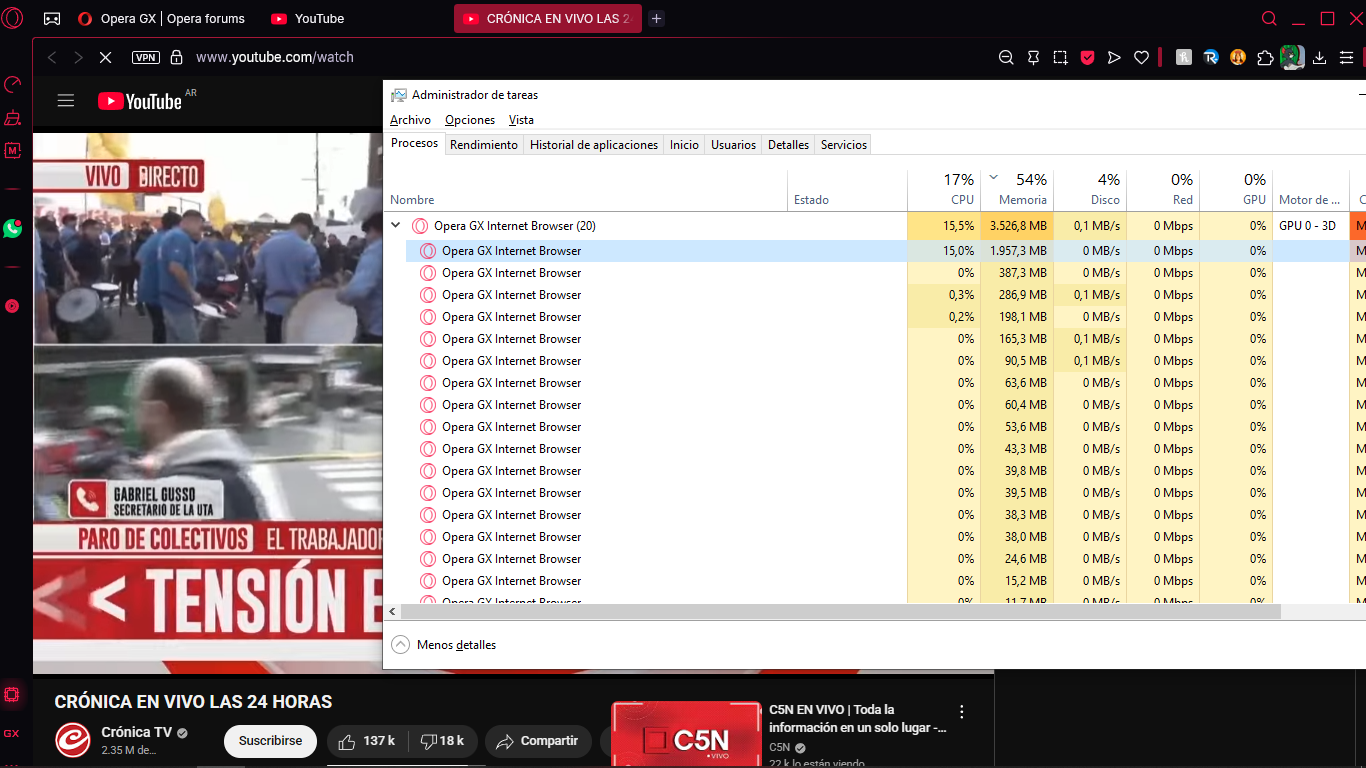Click the Crónica TV channel avatar
The width and height of the screenshot is (1366, 768).
click(72, 739)
